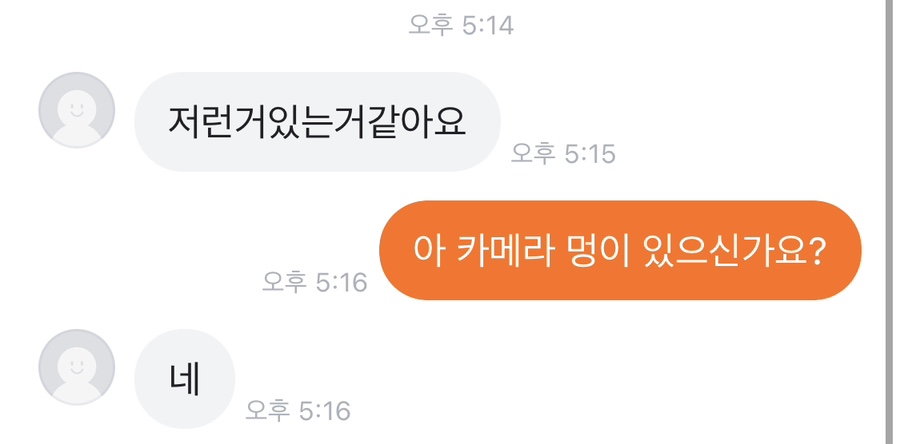Select the orange bubble 아 카메라 멍이 있으신가요?

pyautogui.click(x=620, y=250)
